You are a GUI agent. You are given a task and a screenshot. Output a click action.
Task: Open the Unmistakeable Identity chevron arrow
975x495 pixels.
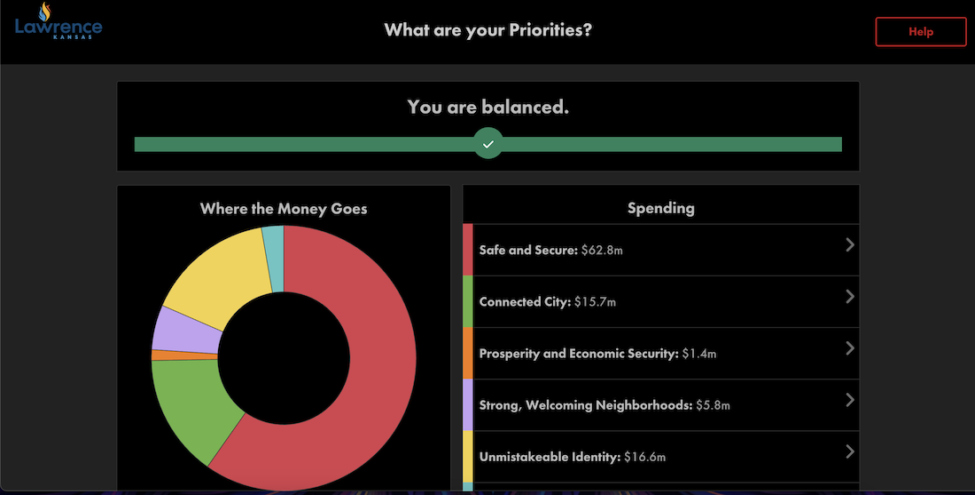click(849, 451)
